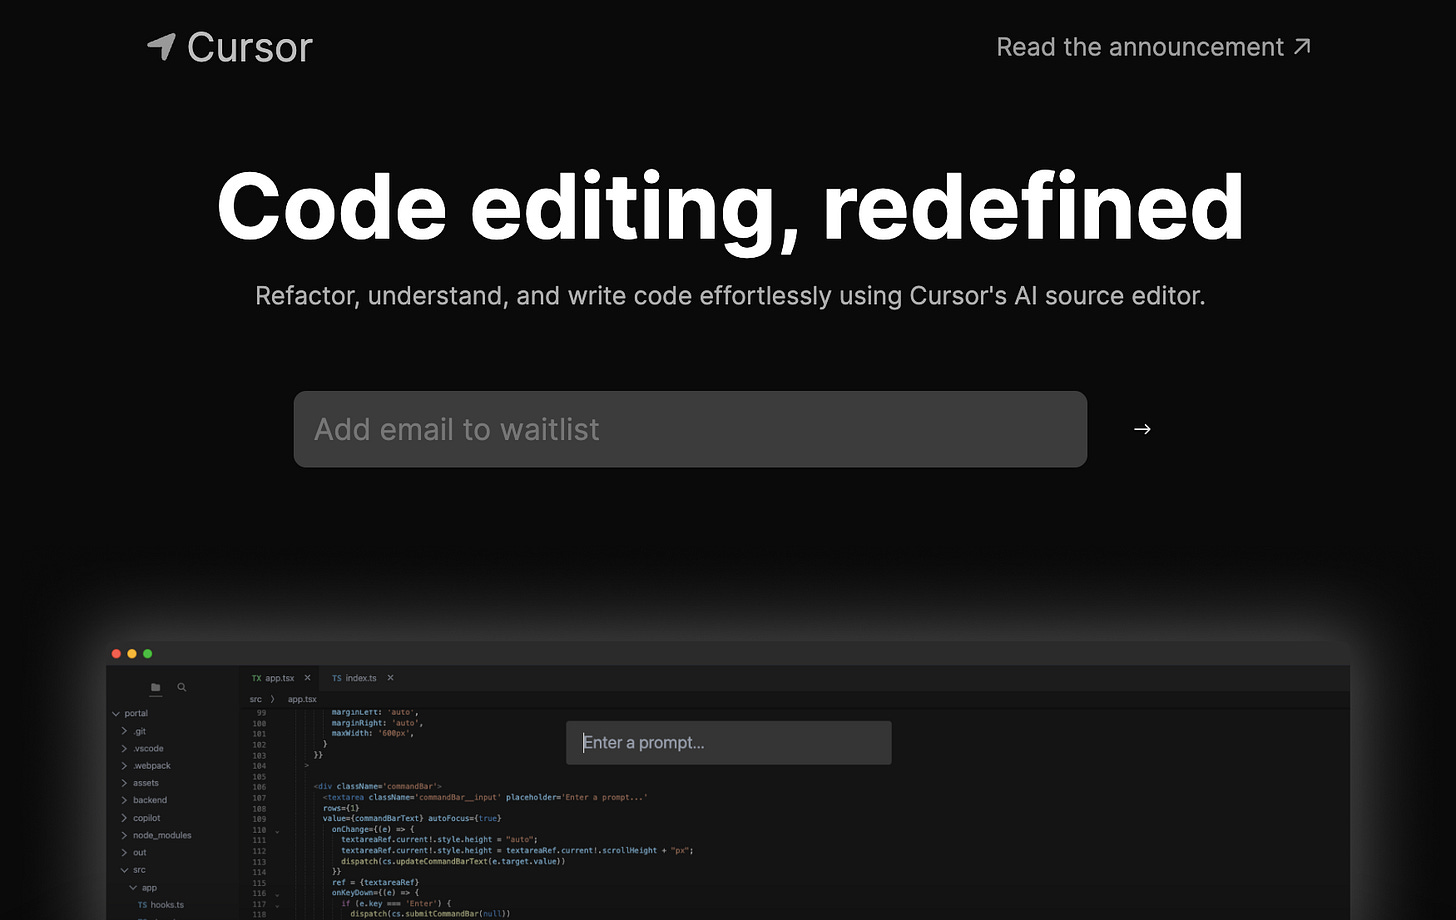Viewport: 1456px width, 920px height.
Task: Open the Read the announcement link
Action: [1153, 47]
